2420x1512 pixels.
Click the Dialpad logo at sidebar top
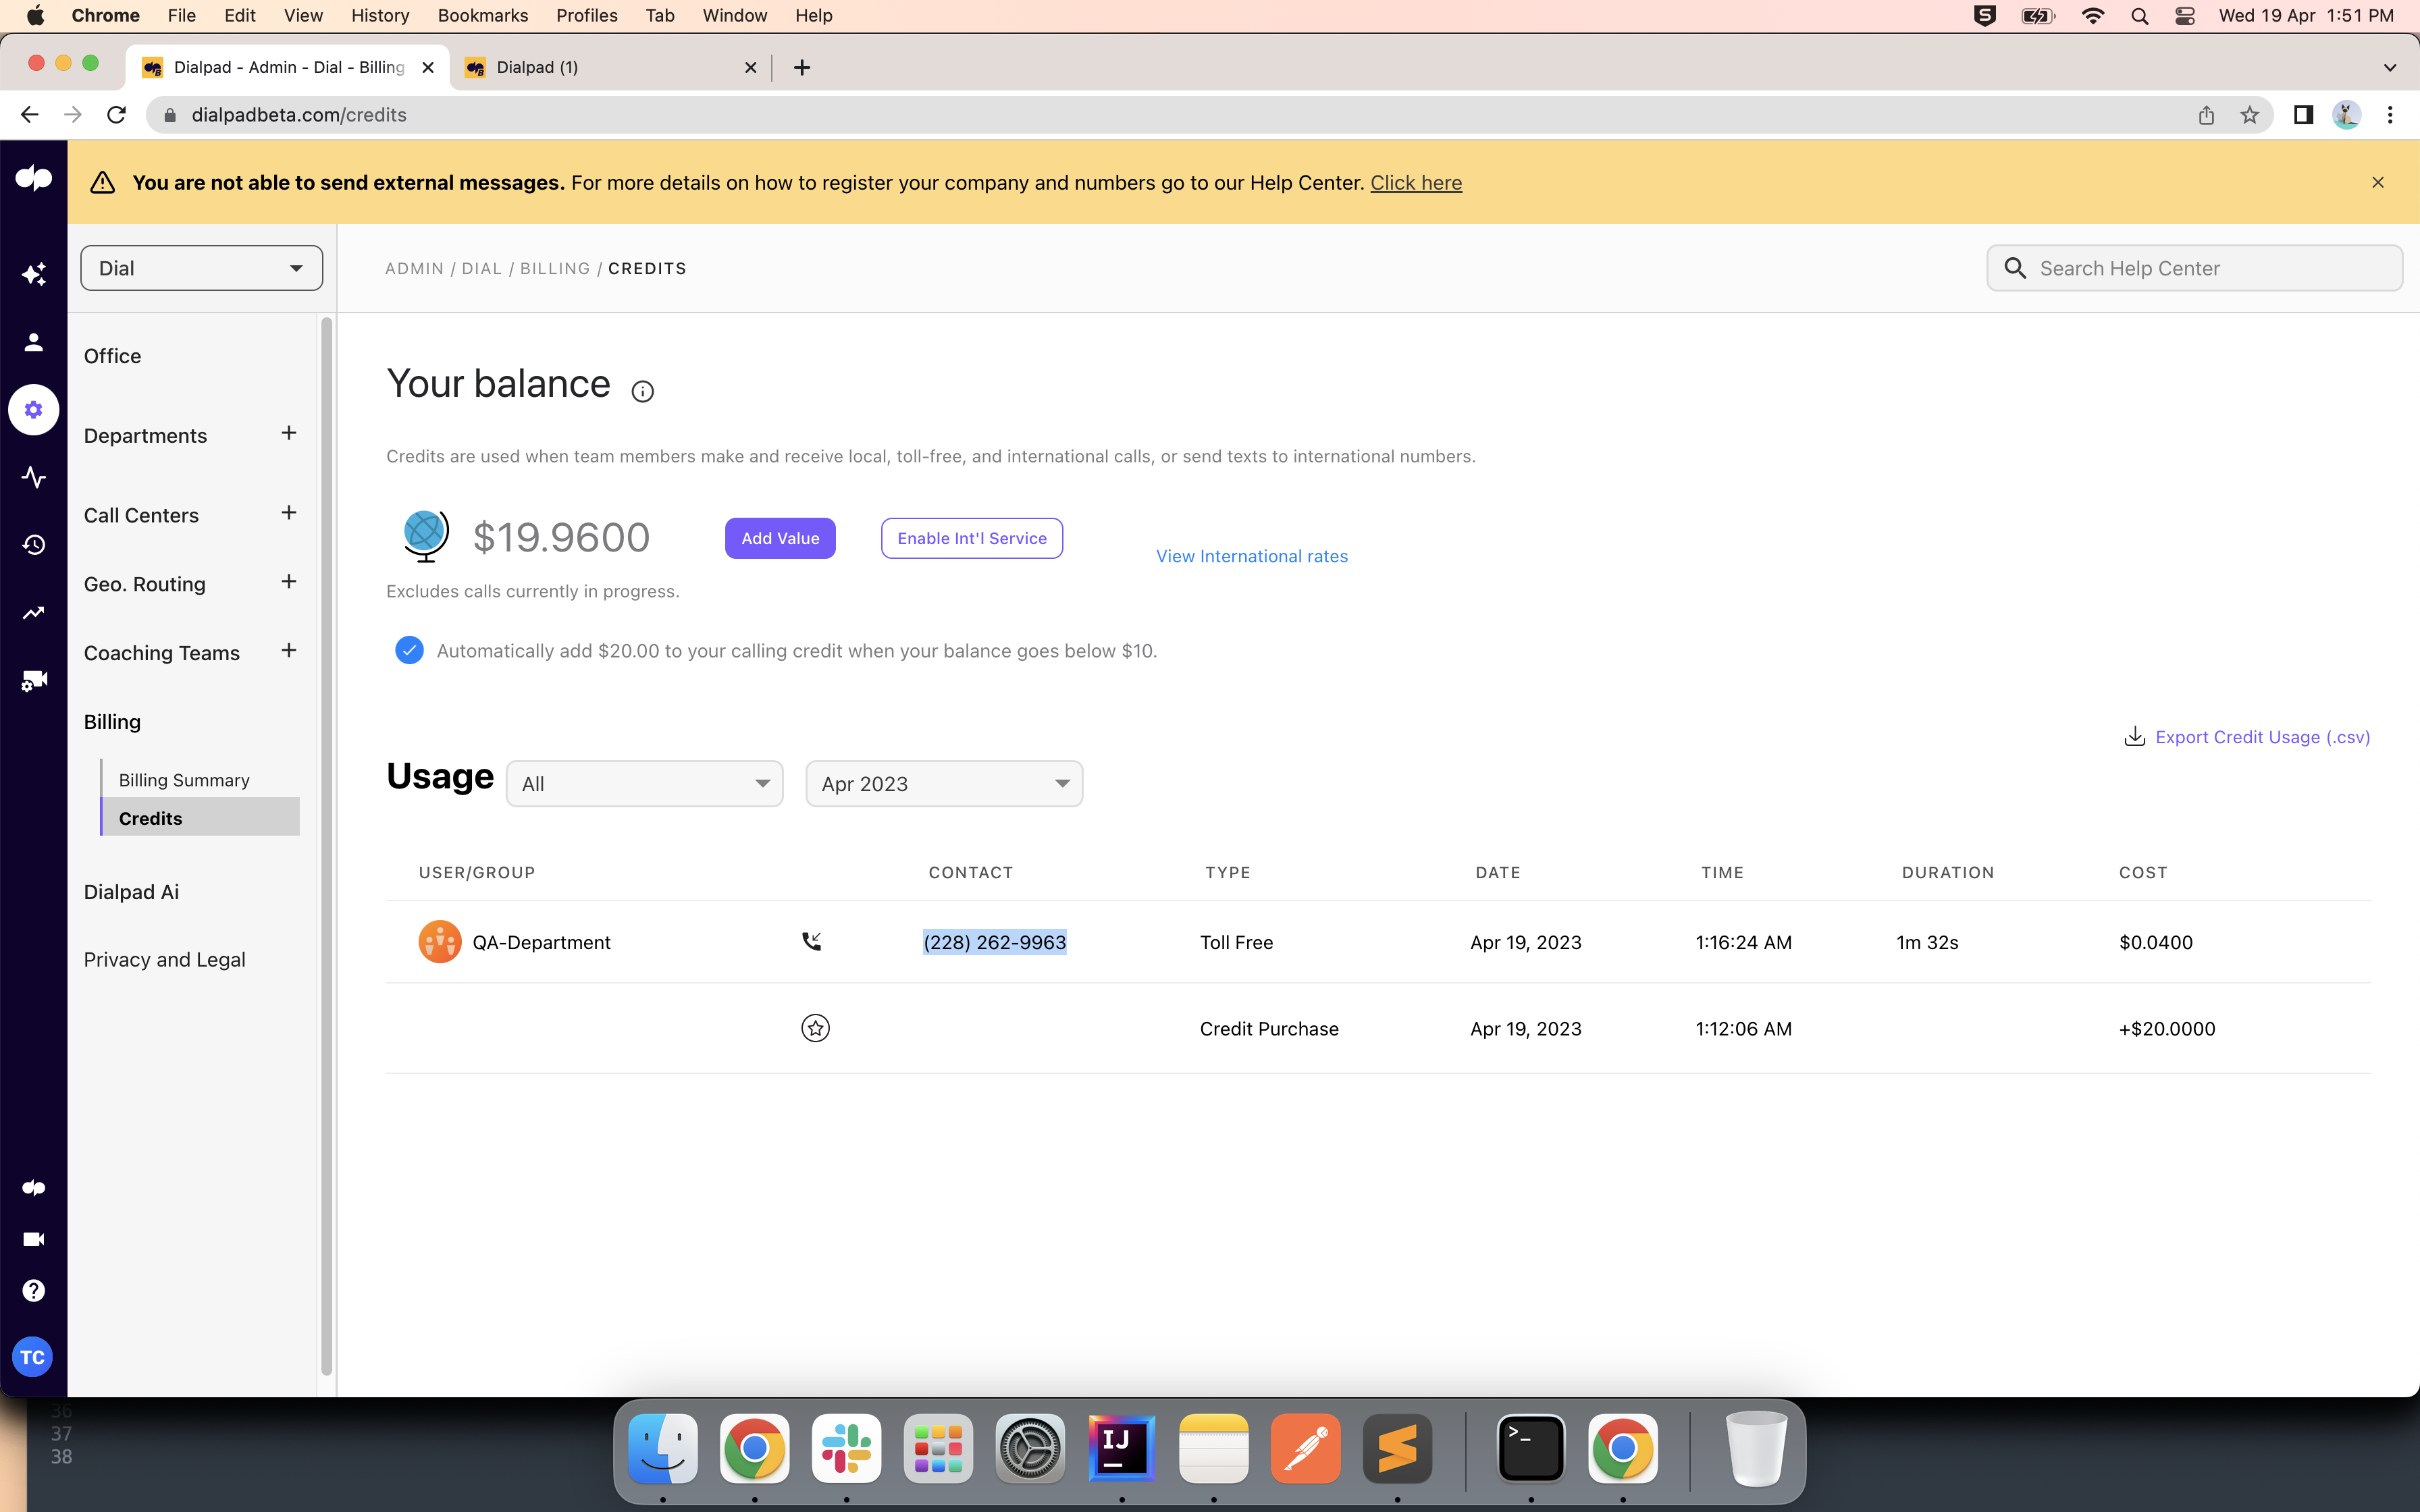coord(34,179)
